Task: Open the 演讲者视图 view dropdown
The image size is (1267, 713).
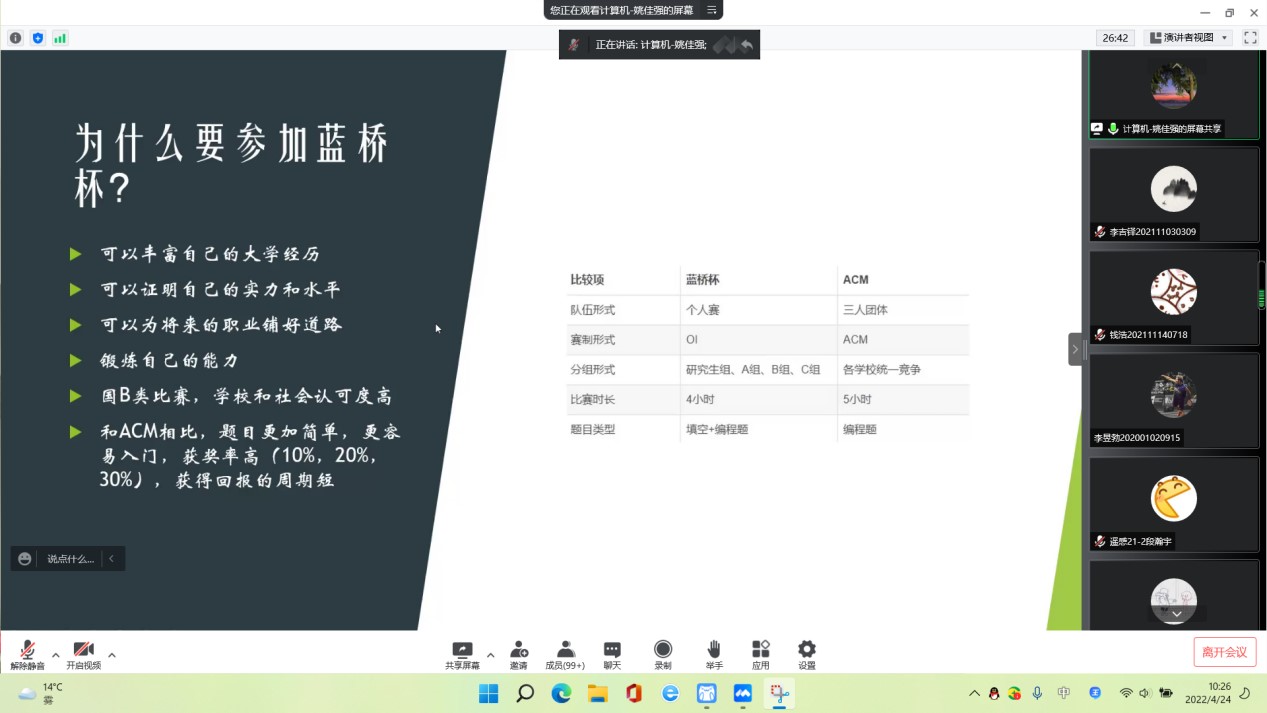Action: coord(1189,38)
